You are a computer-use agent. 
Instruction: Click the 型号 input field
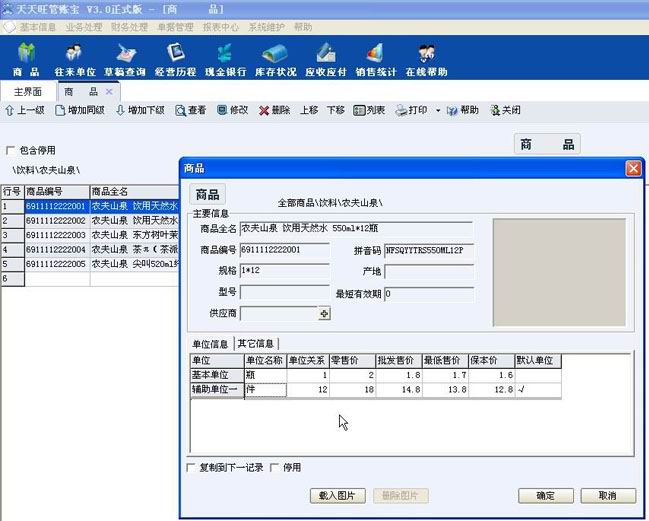[285, 292]
